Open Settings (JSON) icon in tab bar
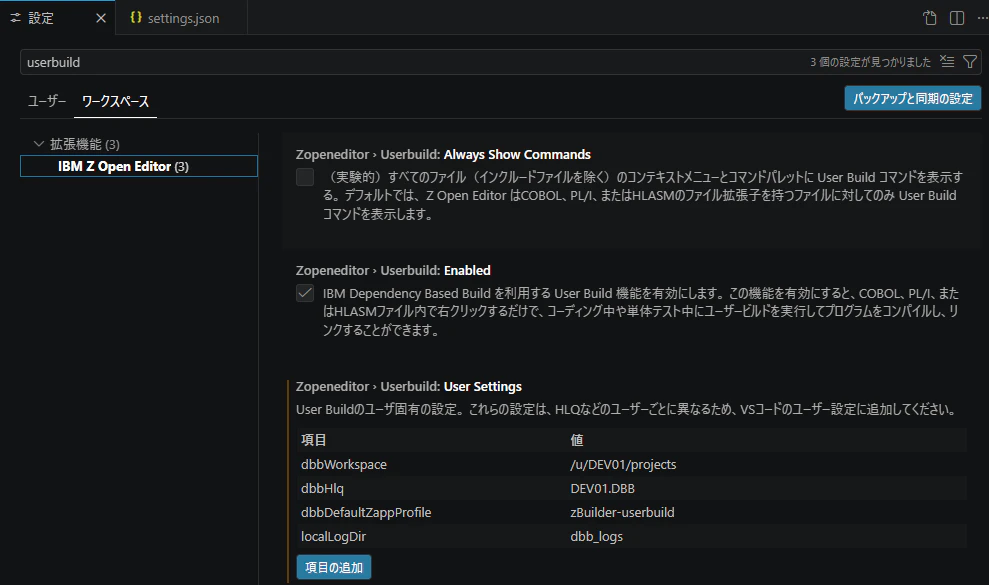 point(930,18)
